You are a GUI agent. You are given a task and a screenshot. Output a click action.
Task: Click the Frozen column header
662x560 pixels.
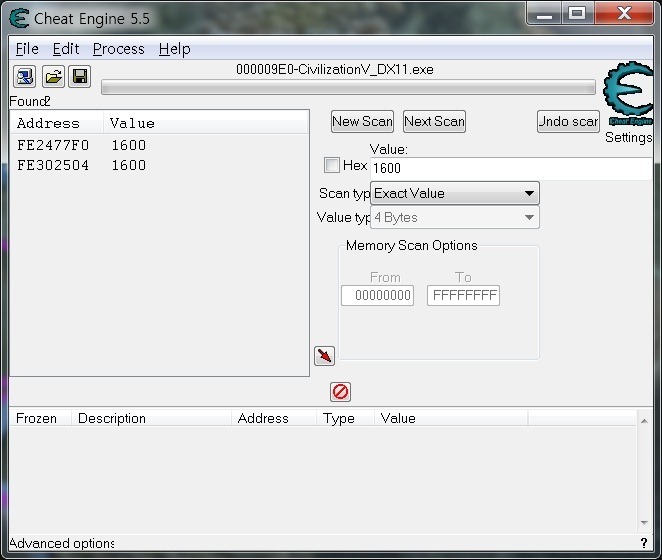[x=40, y=418]
